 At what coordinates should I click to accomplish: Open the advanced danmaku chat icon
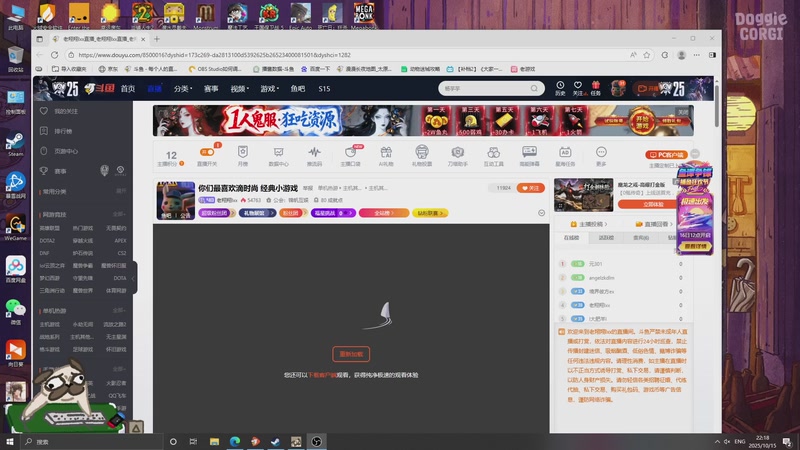(x=529, y=152)
